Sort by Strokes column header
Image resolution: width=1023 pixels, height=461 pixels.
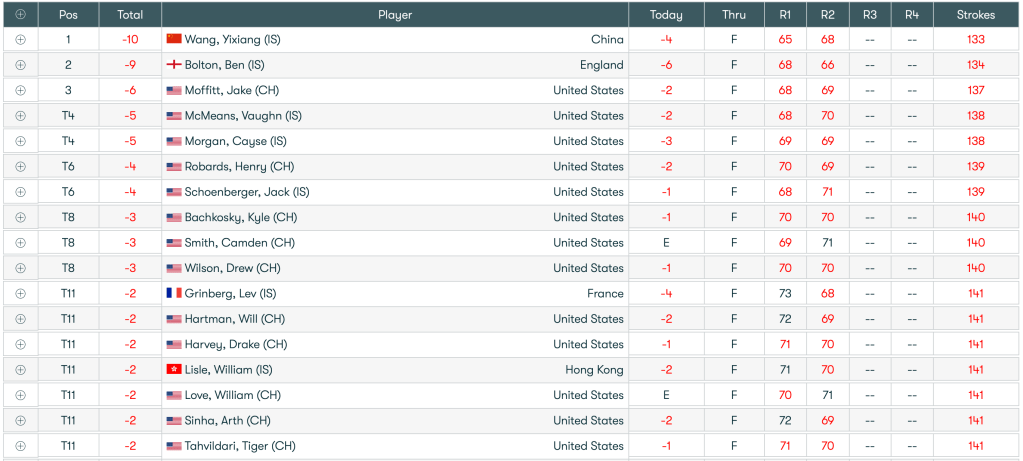tap(976, 15)
